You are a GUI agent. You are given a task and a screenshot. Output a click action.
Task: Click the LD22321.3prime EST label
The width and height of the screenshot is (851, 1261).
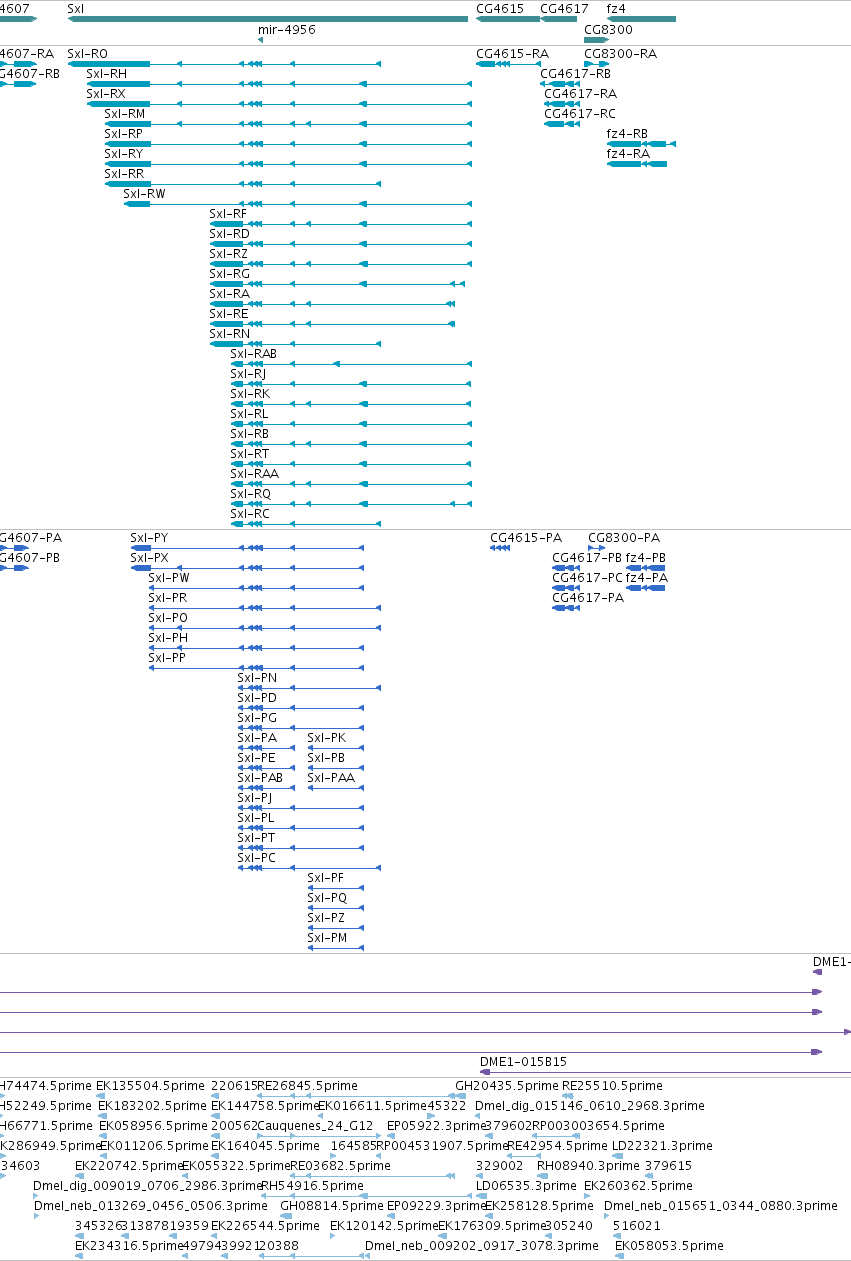[662, 1146]
